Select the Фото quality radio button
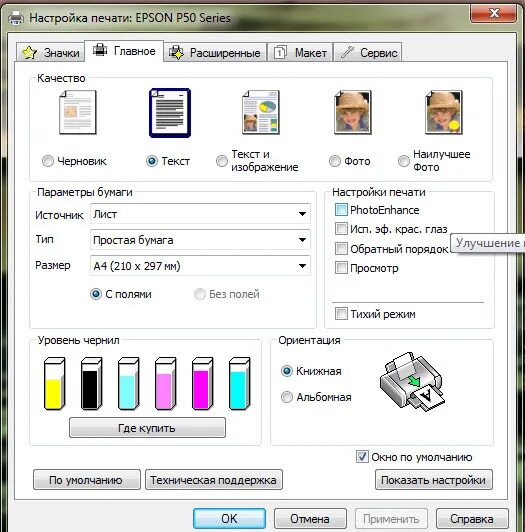 point(335,161)
